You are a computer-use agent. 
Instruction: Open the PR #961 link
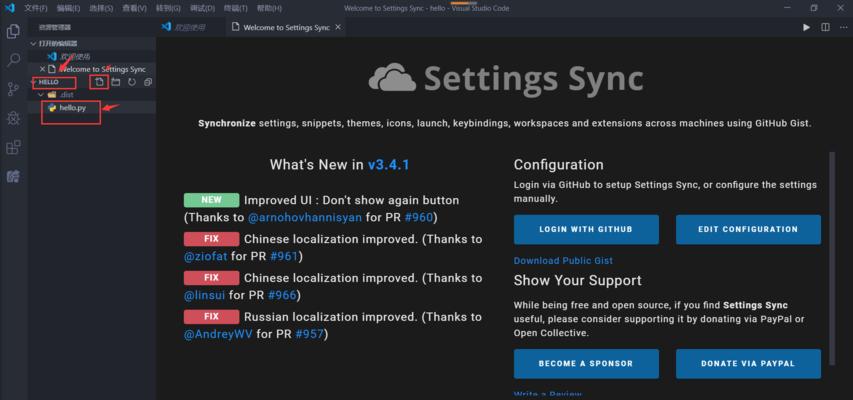coord(284,256)
